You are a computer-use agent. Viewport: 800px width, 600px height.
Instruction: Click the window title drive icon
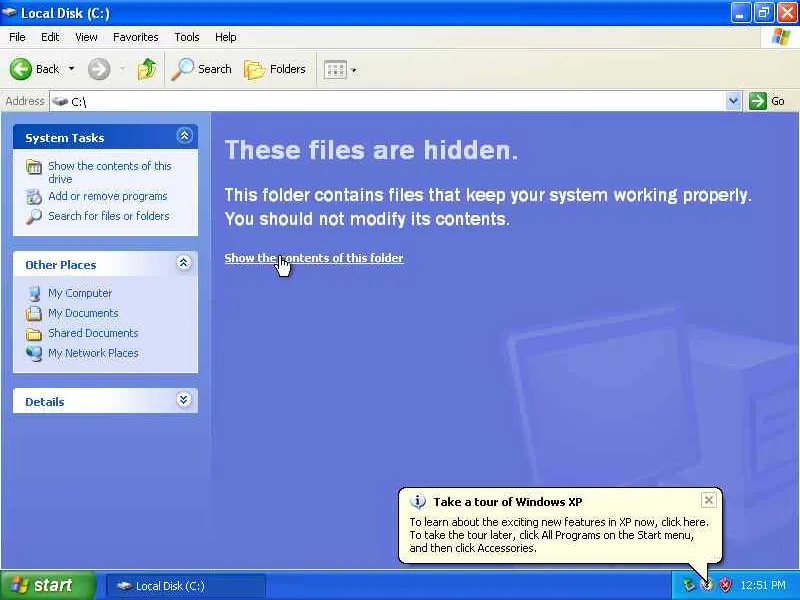9,12
